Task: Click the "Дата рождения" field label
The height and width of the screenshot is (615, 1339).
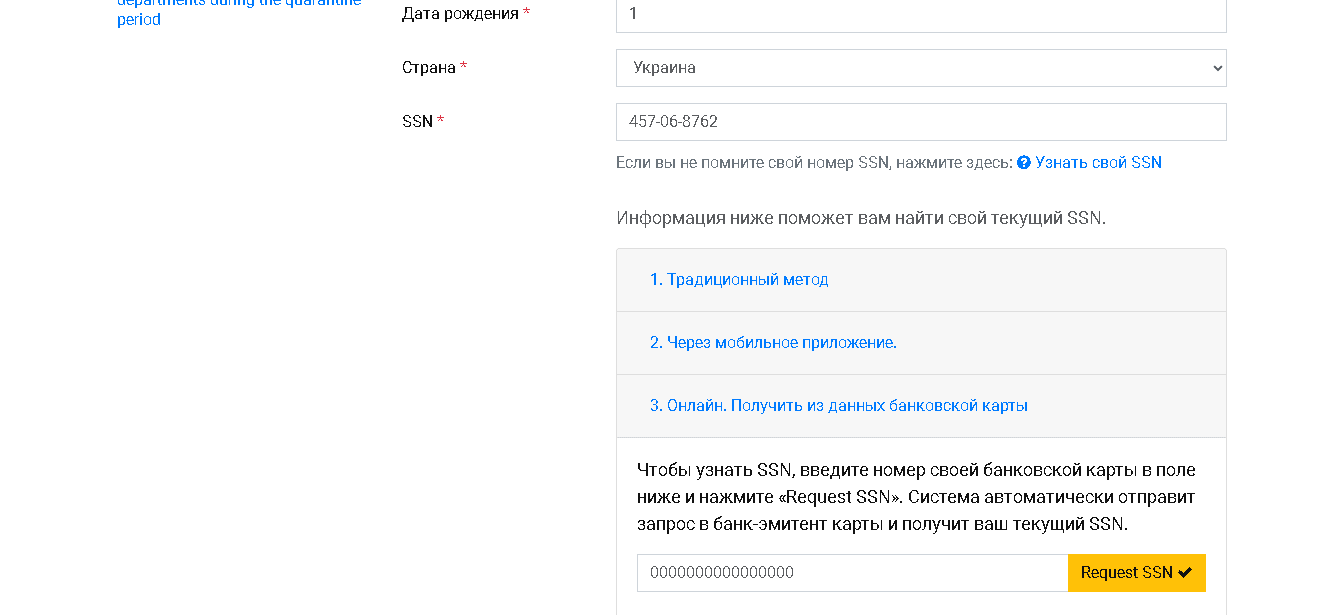Action: coord(460,14)
